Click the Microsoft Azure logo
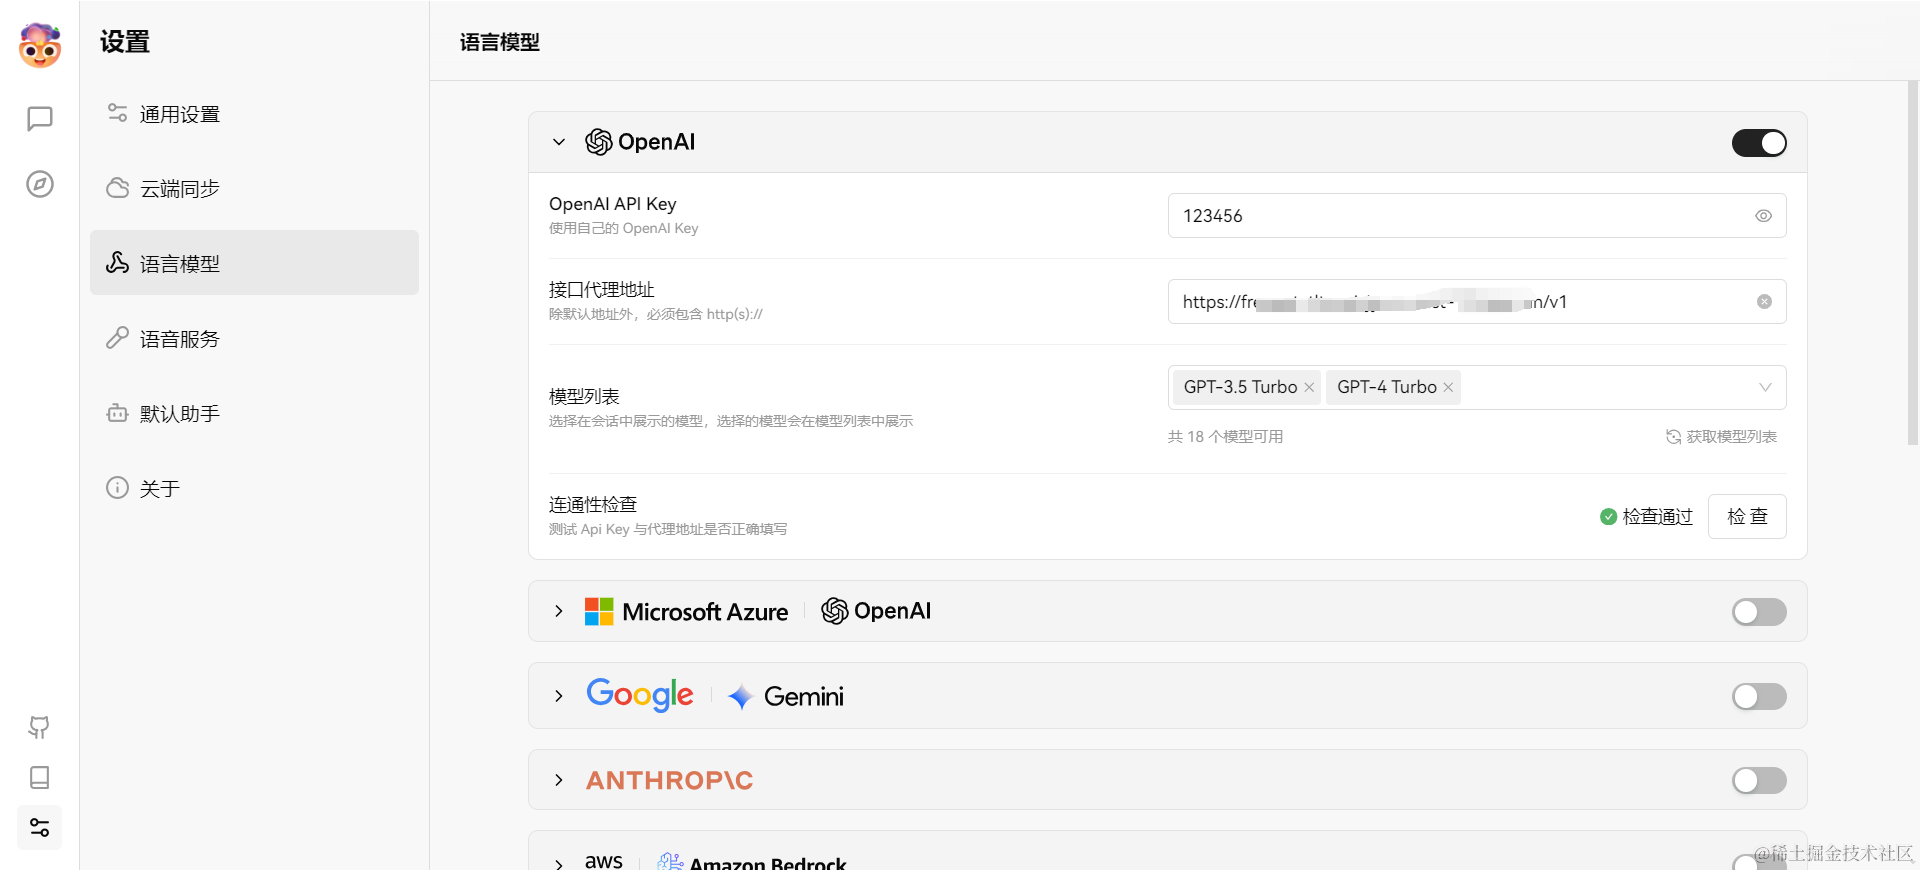The height and width of the screenshot is (870, 1920). (686, 612)
